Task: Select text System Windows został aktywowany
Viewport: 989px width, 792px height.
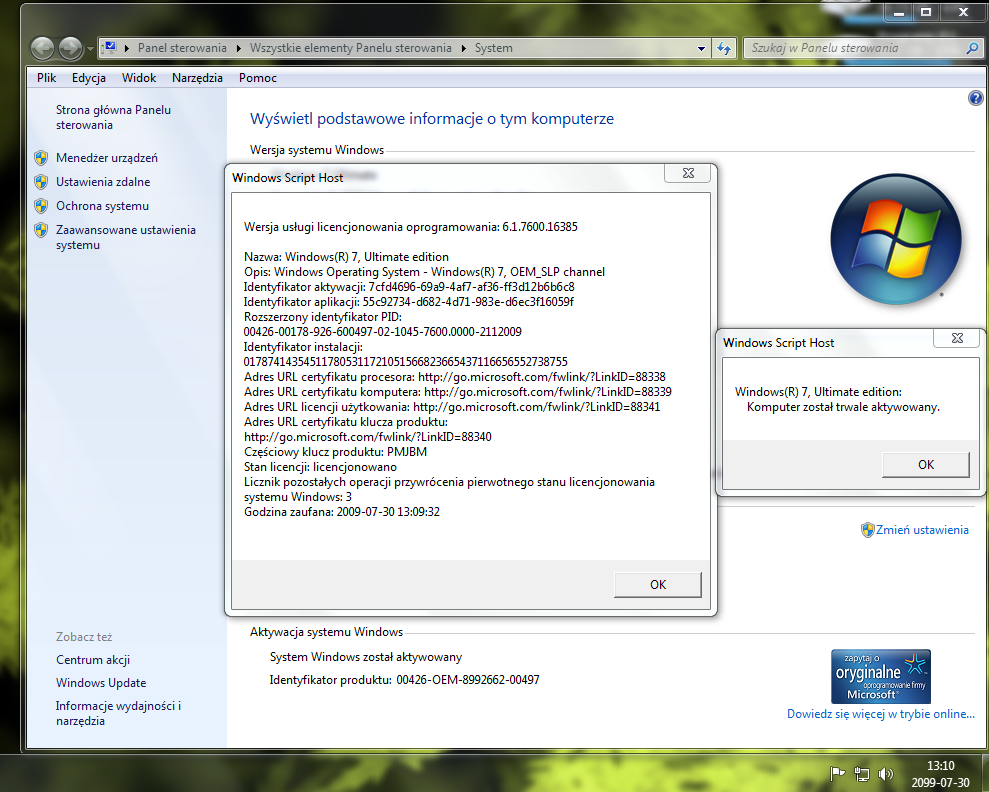Action: 366,657
